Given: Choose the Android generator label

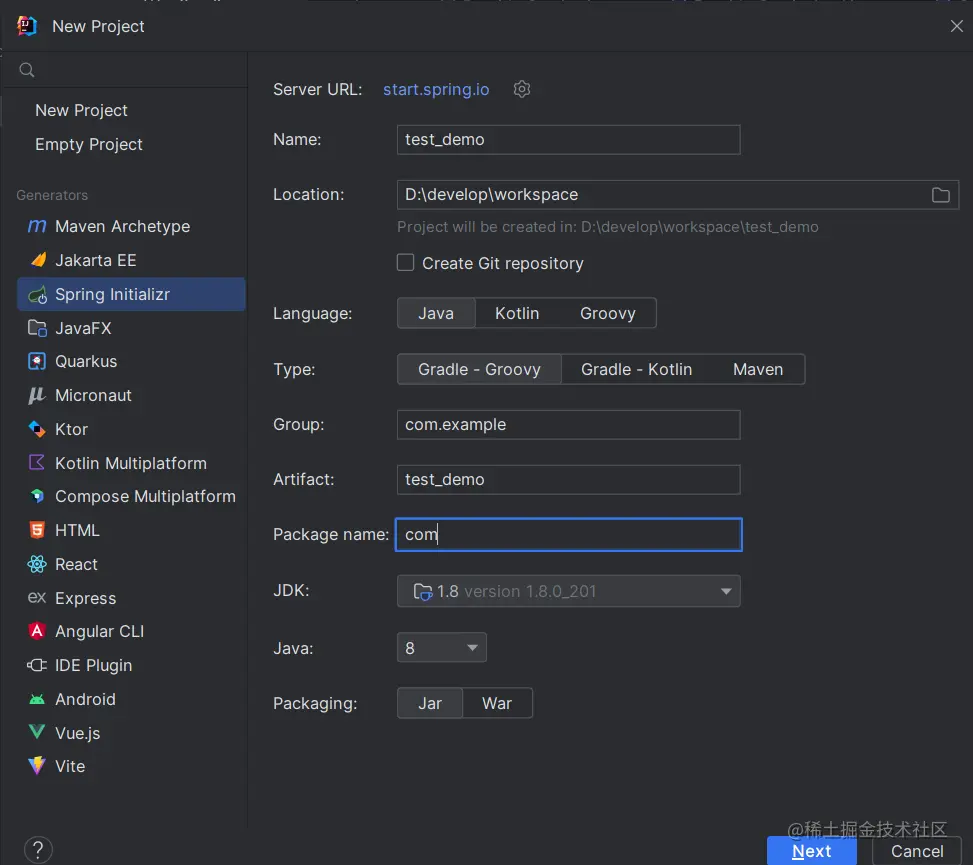Looking at the screenshot, I should click(x=85, y=699).
